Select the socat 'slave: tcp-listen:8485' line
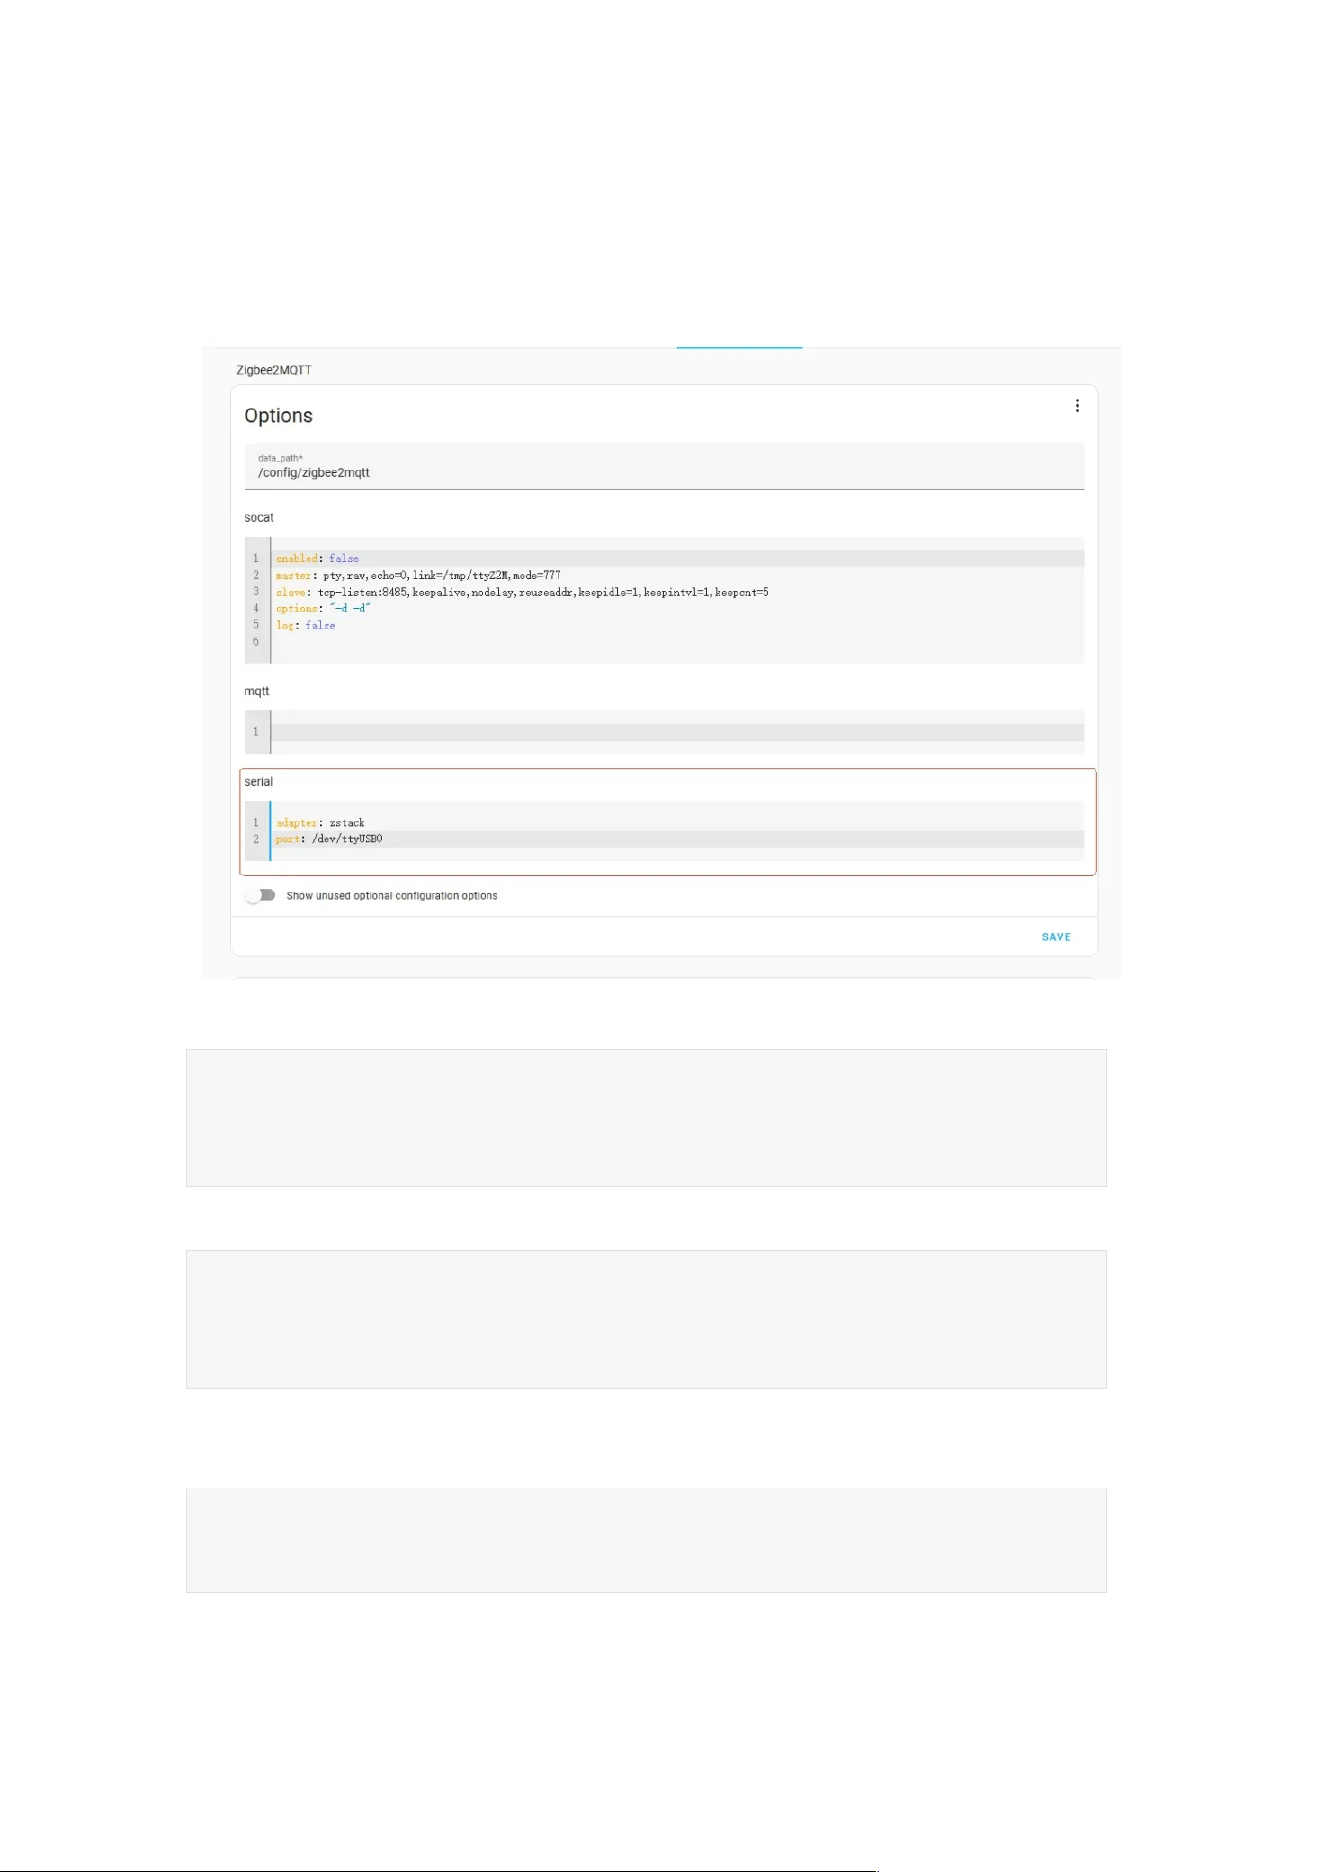The width and height of the screenshot is (1324, 1872). 678,592
